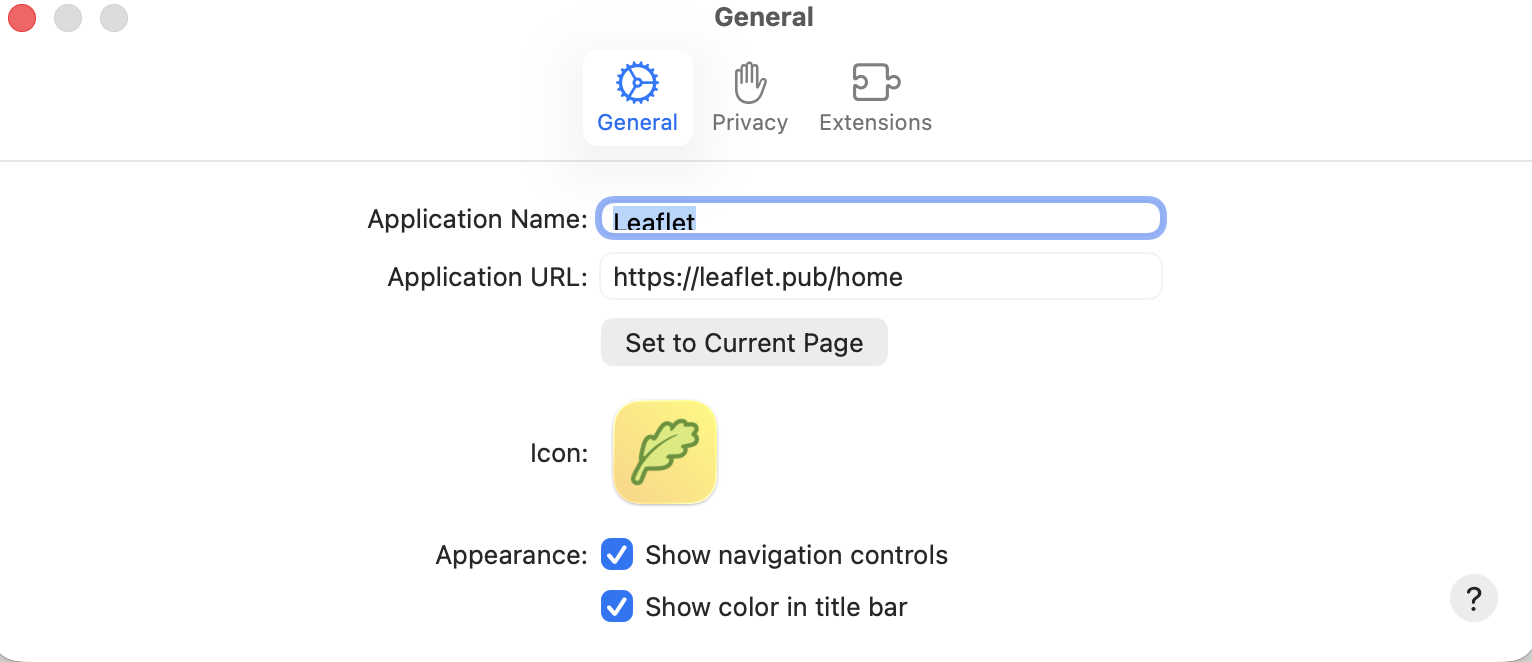Click the minimize window button
Screen dimensions: 1532x662
point(68,18)
